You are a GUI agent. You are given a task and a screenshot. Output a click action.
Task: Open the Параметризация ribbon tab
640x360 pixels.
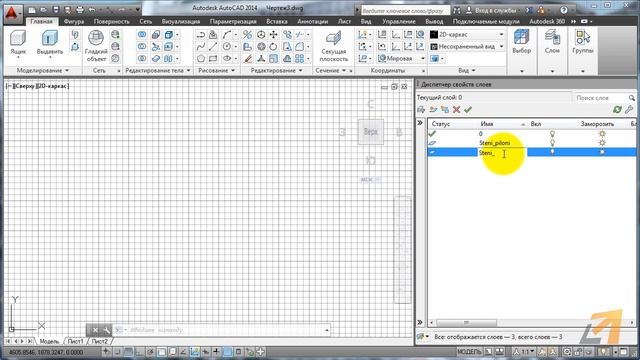(233, 21)
